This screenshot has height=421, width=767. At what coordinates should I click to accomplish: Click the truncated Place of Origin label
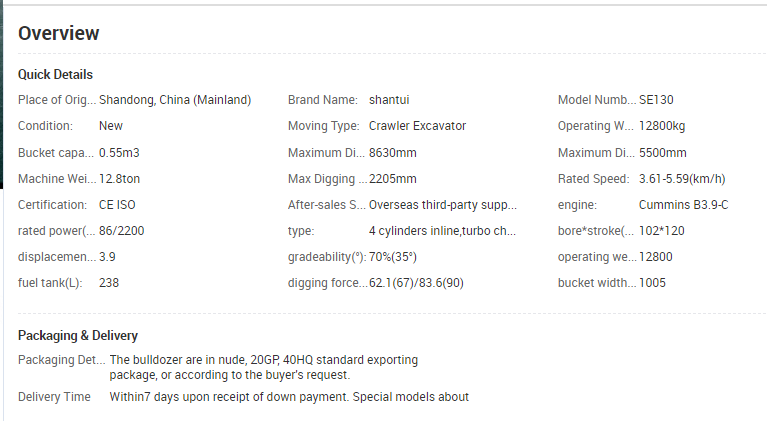click(57, 100)
